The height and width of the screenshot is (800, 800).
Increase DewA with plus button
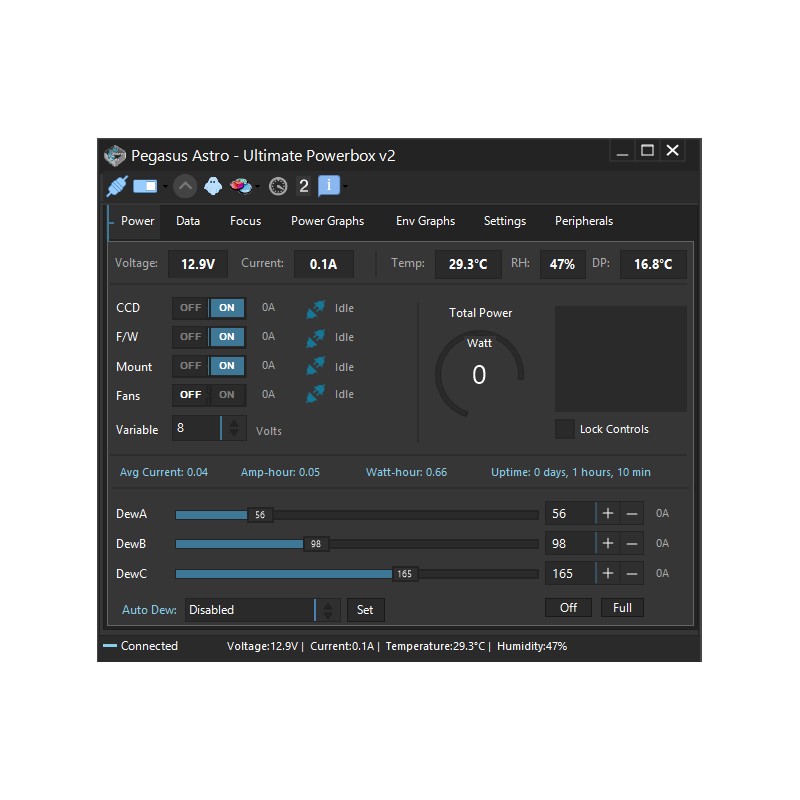coord(608,513)
